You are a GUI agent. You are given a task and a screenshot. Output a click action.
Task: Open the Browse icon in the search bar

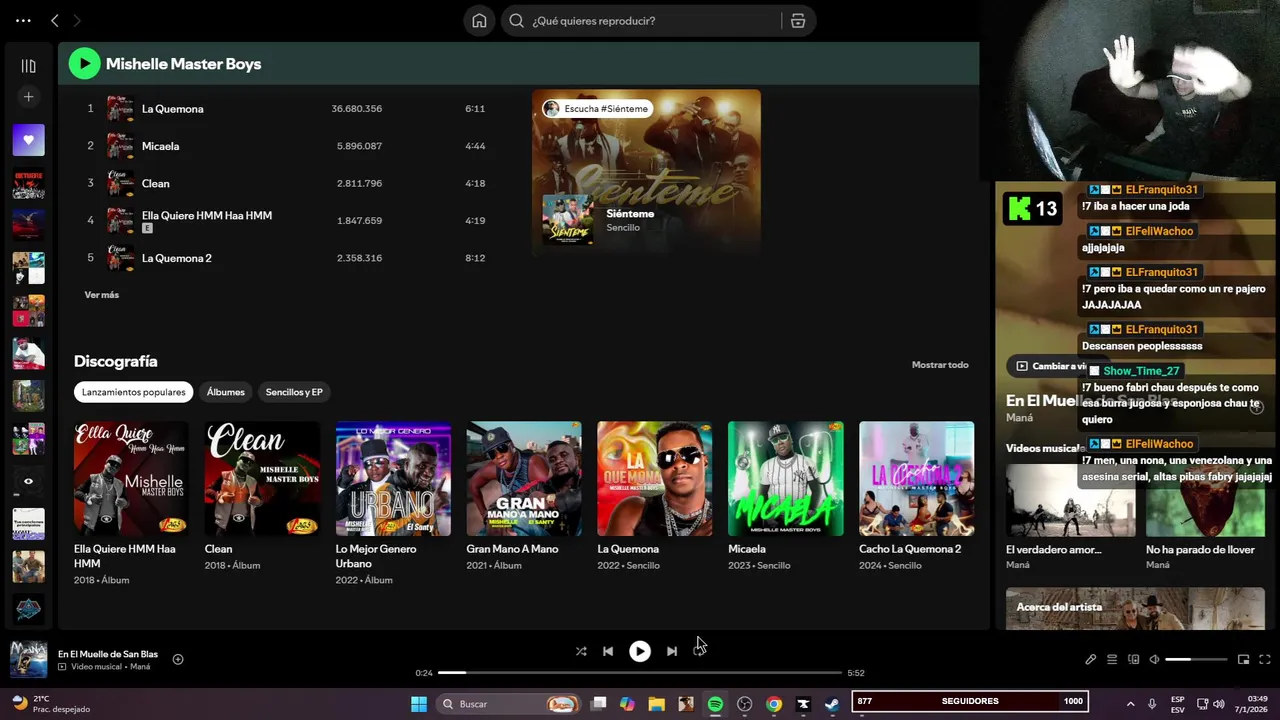pyautogui.click(x=798, y=21)
